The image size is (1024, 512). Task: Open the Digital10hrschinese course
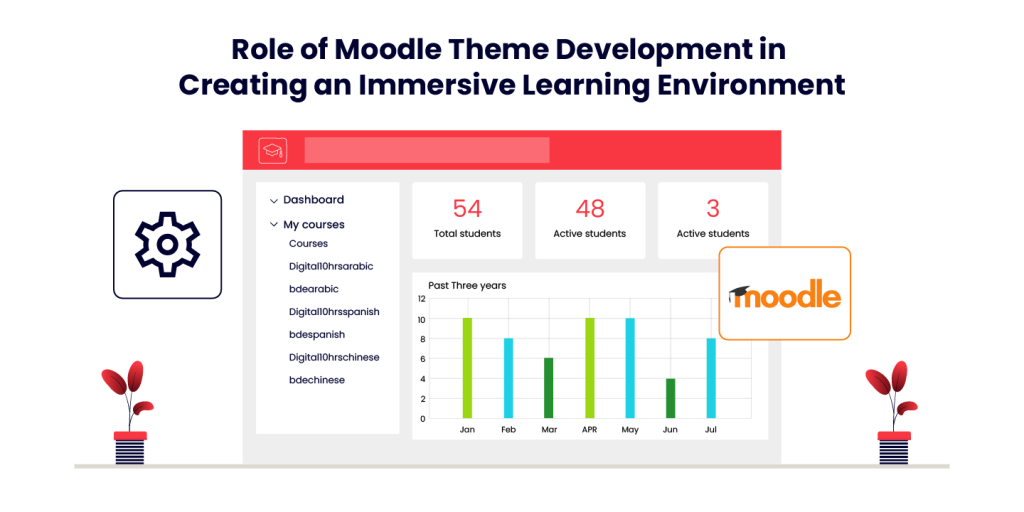(x=334, y=357)
